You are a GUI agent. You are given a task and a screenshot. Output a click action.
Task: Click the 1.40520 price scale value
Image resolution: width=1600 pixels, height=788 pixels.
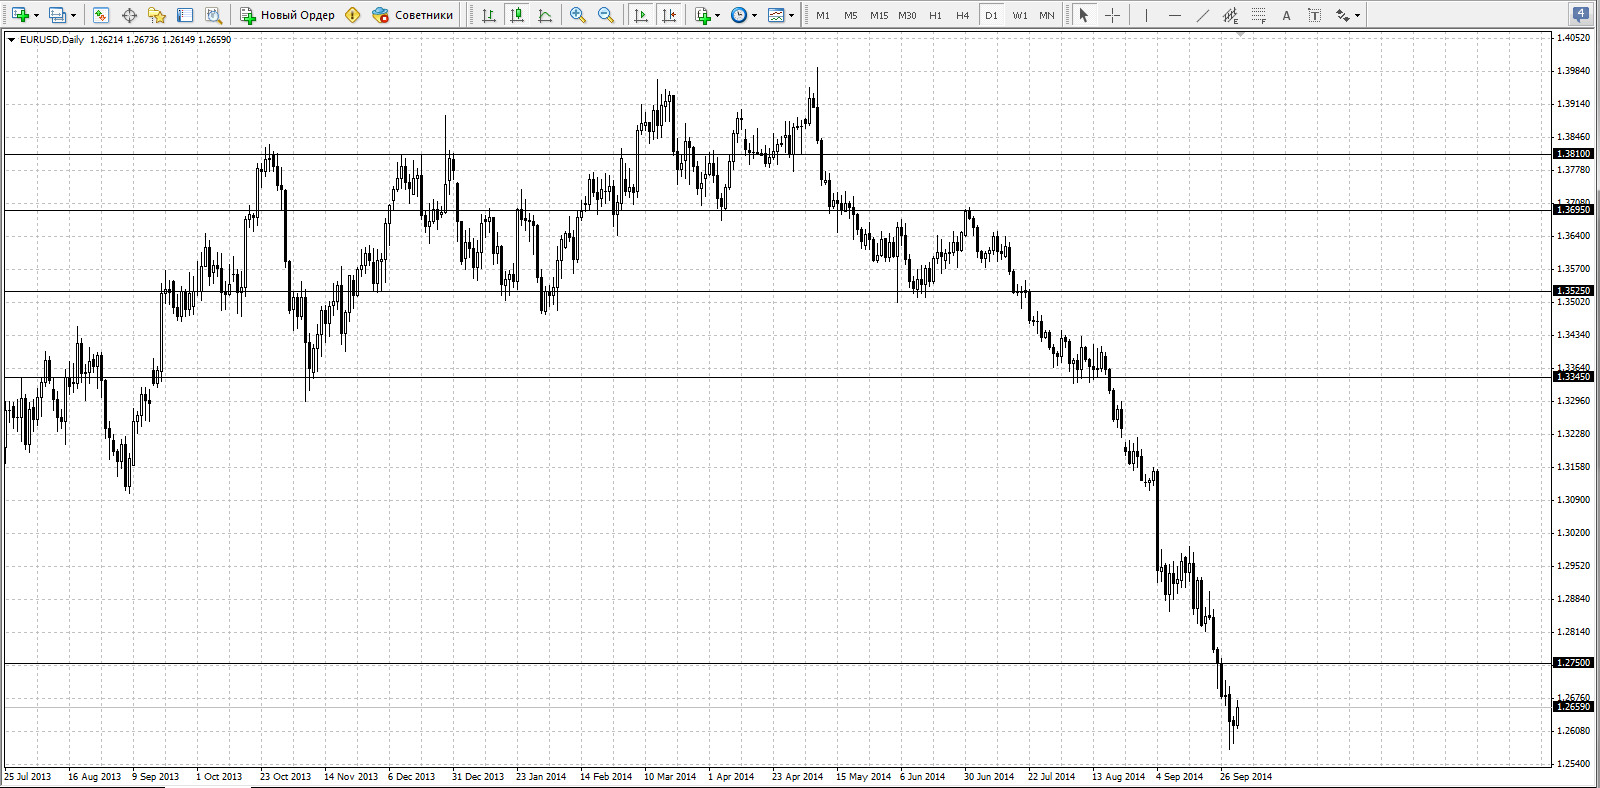pos(1574,38)
